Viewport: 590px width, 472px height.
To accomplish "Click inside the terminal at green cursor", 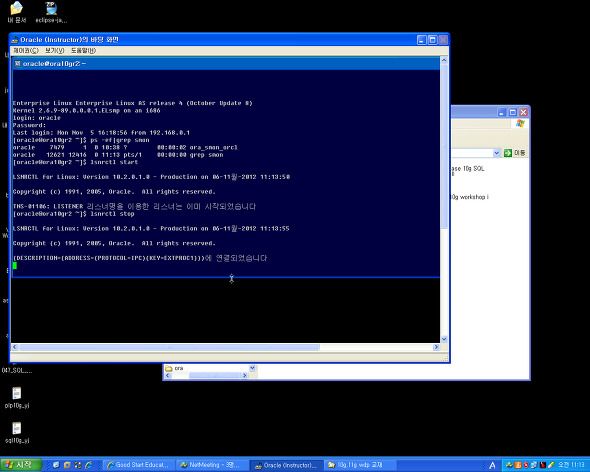I will (15, 266).
